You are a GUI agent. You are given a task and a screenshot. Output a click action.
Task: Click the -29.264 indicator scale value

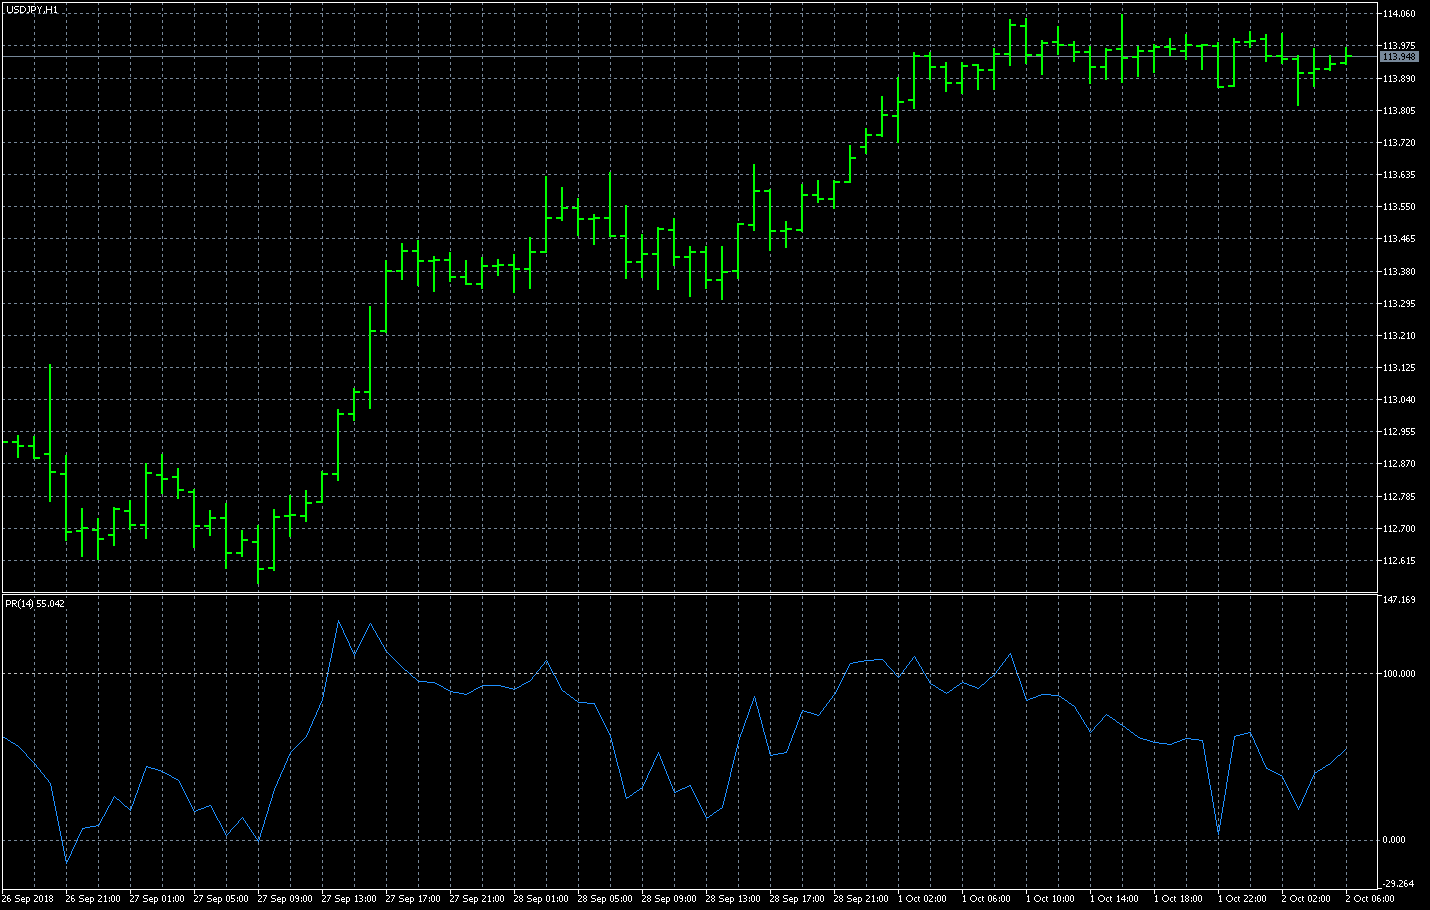1398,884
